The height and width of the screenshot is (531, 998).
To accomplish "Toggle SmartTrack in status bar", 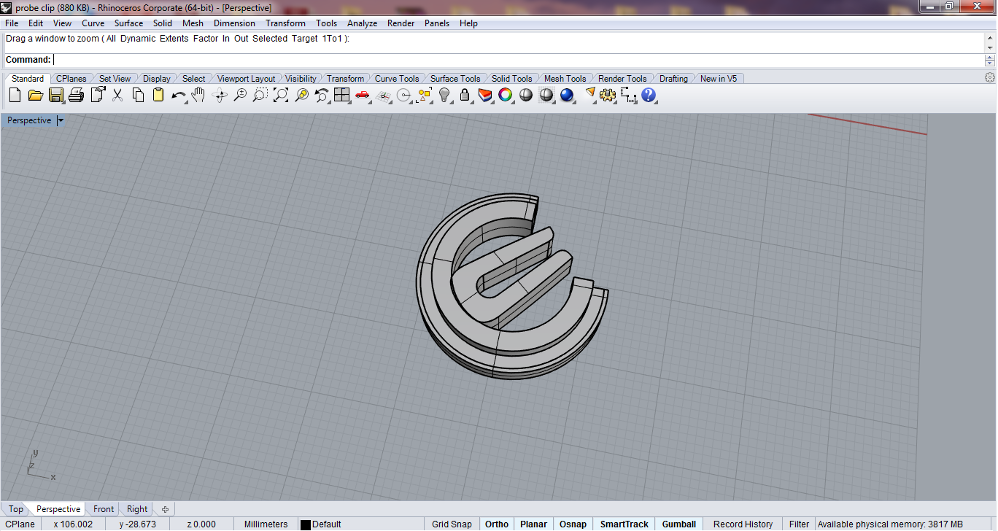I will 624,524.
